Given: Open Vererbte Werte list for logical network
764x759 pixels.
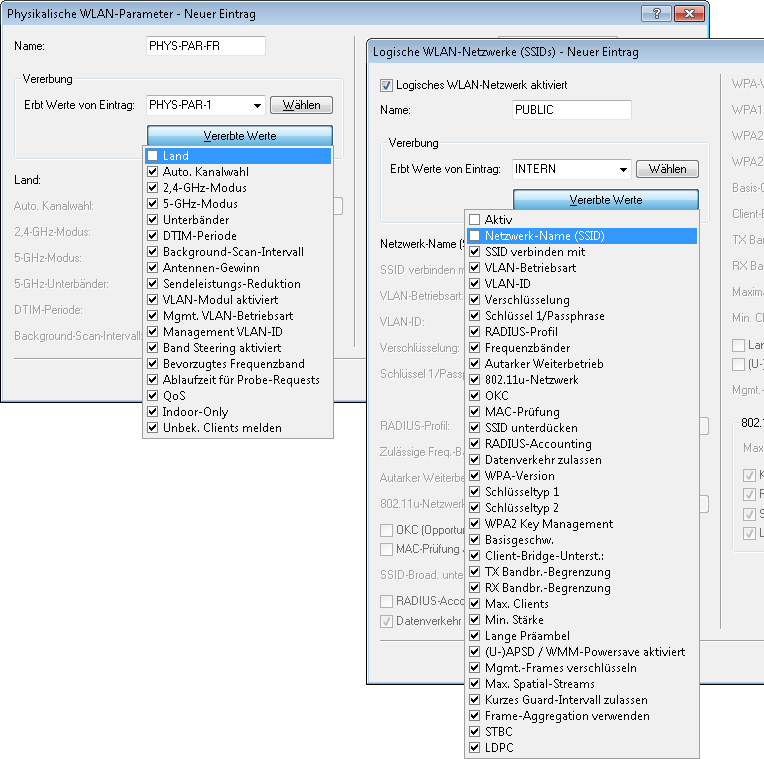Looking at the screenshot, I should coord(605,200).
